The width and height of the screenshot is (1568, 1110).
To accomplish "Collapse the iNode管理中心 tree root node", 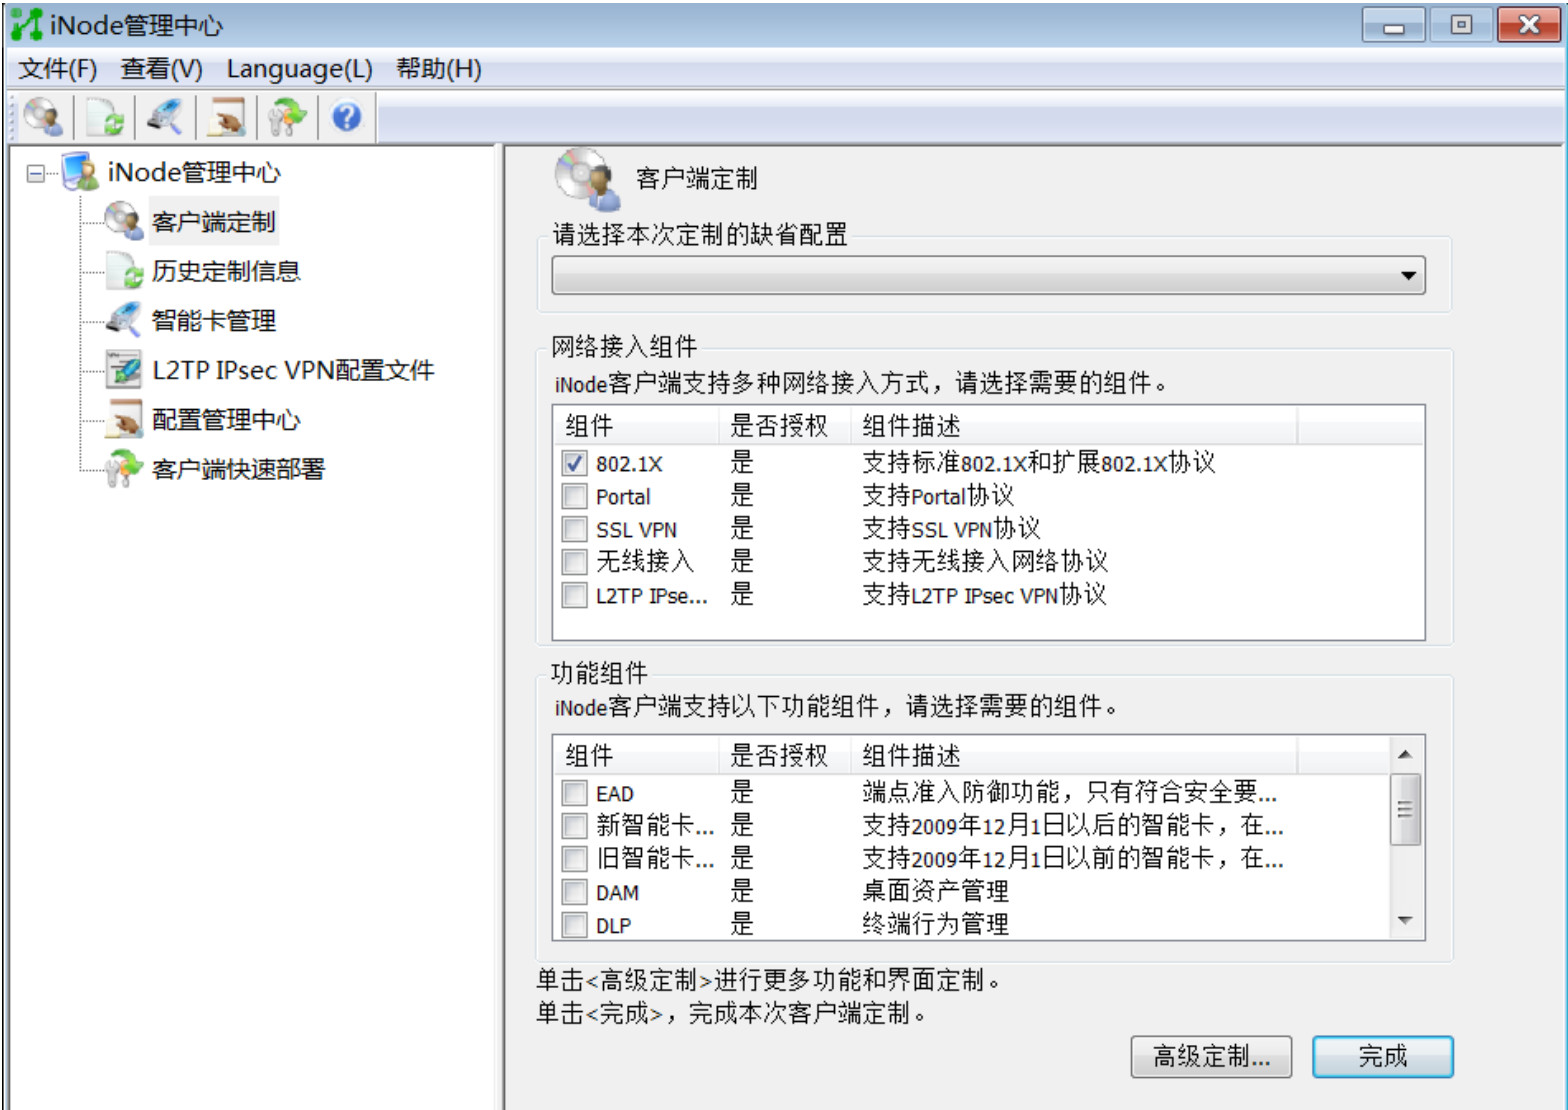I will coord(36,173).
